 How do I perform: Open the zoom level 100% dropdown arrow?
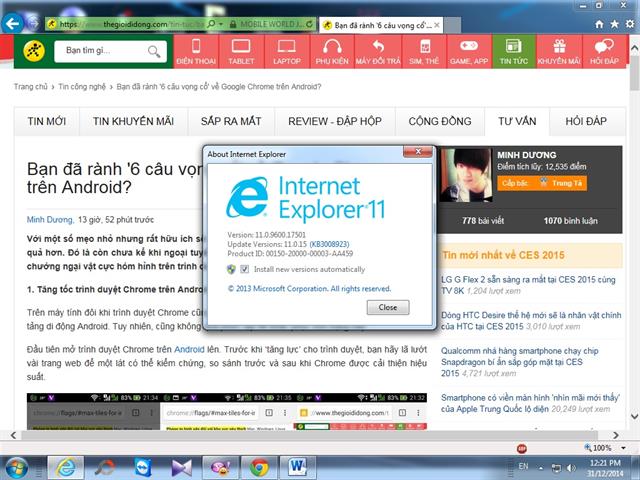624,448
